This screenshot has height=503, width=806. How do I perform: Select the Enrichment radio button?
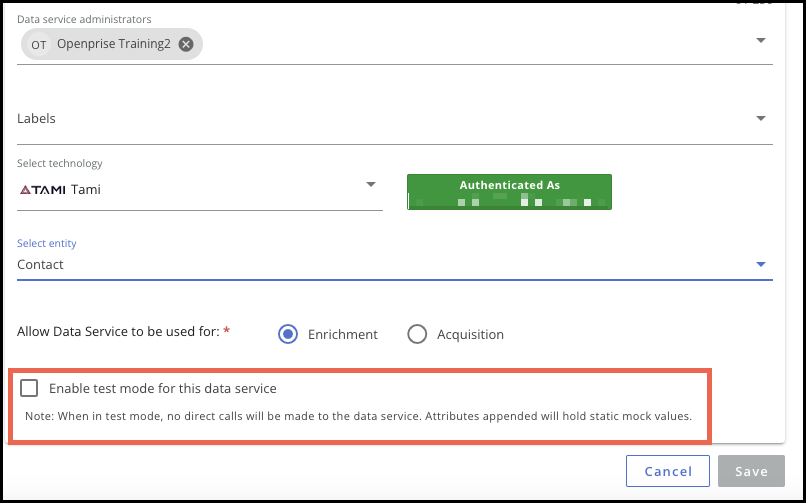[288, 334]
